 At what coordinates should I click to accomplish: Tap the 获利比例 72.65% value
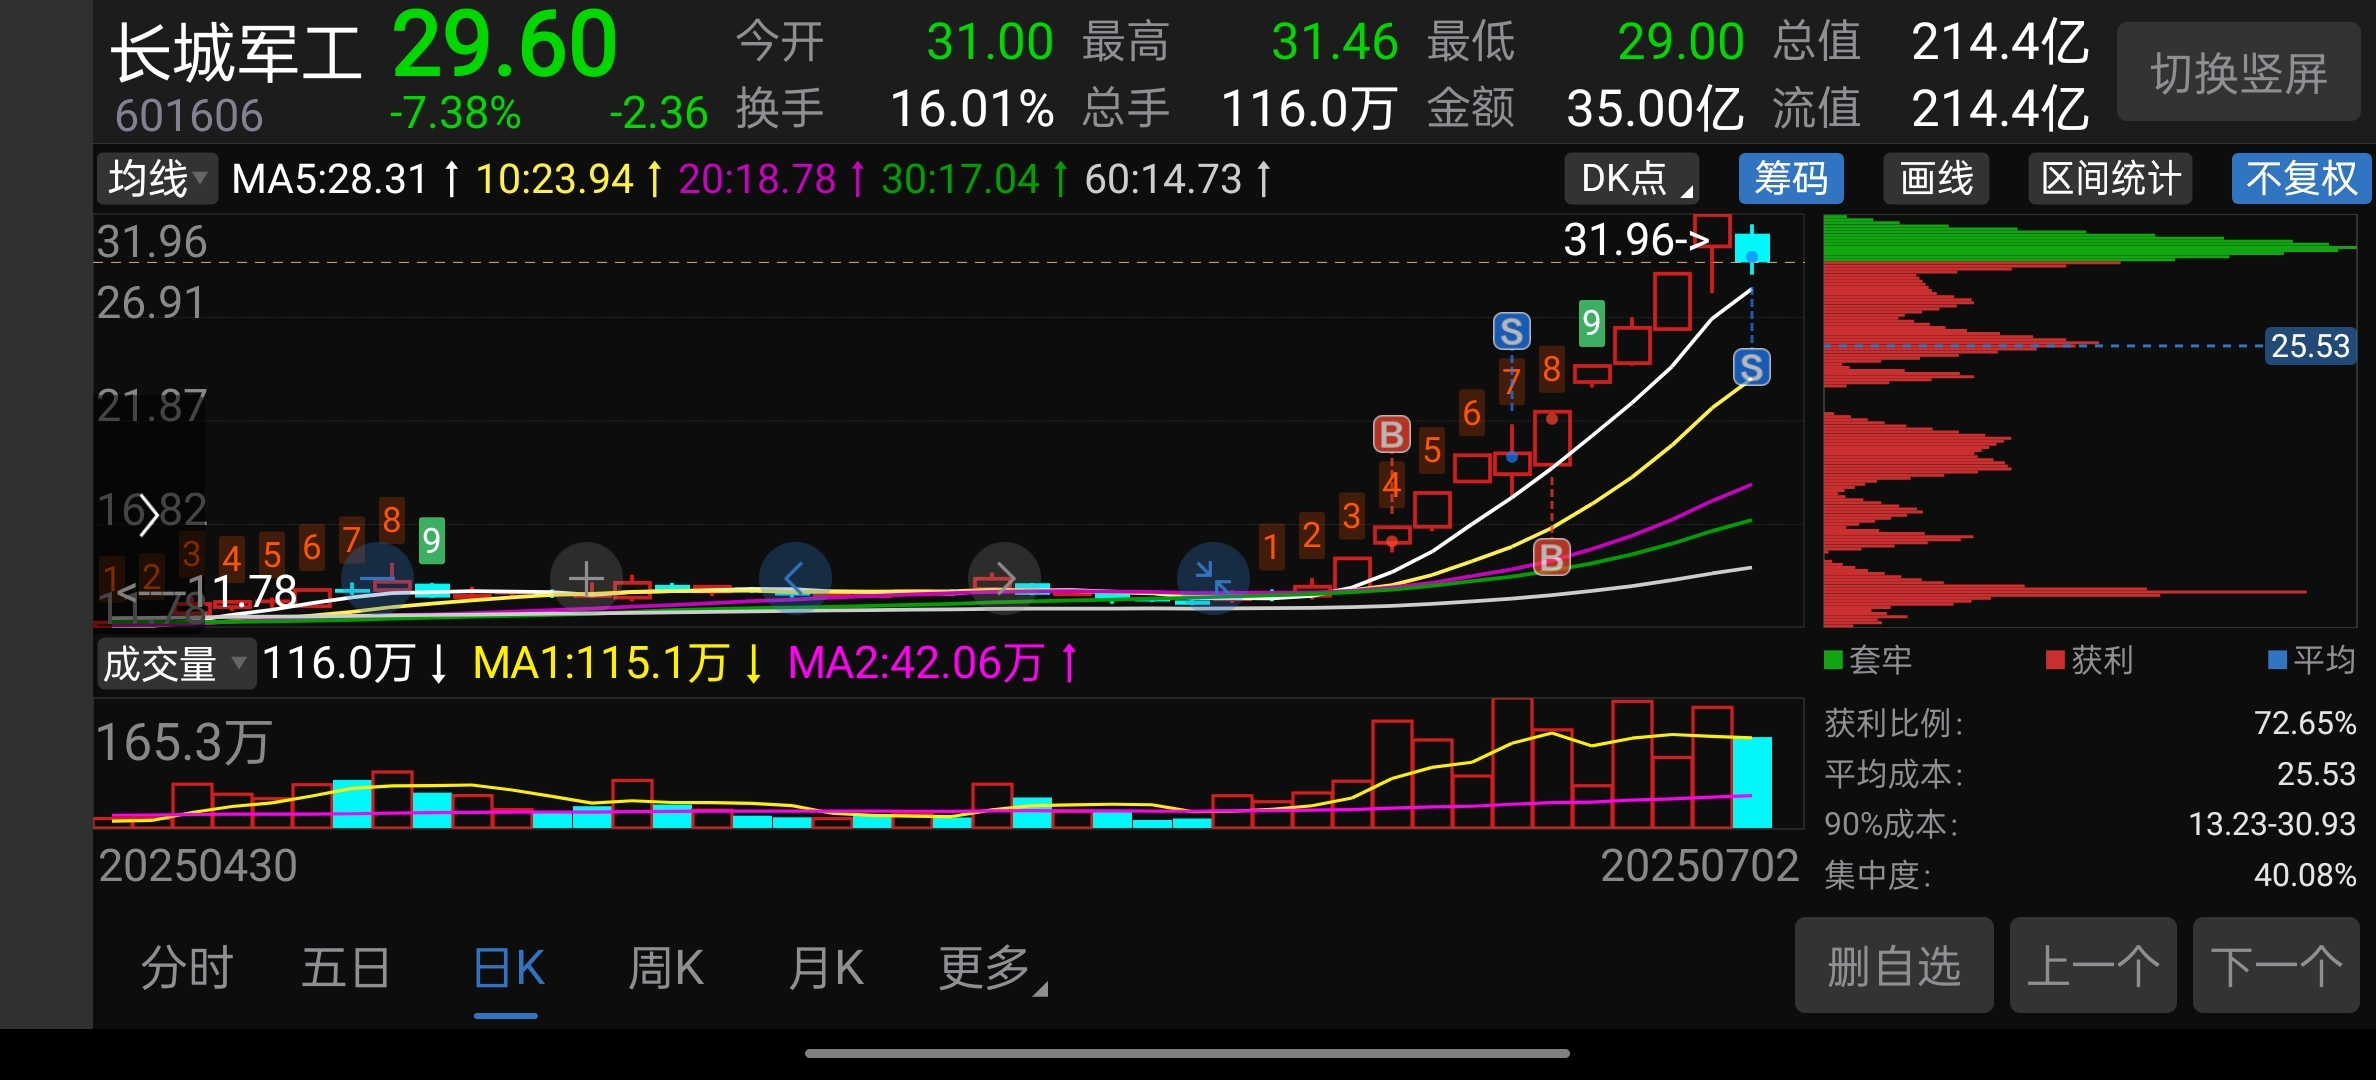[2305, 723]
